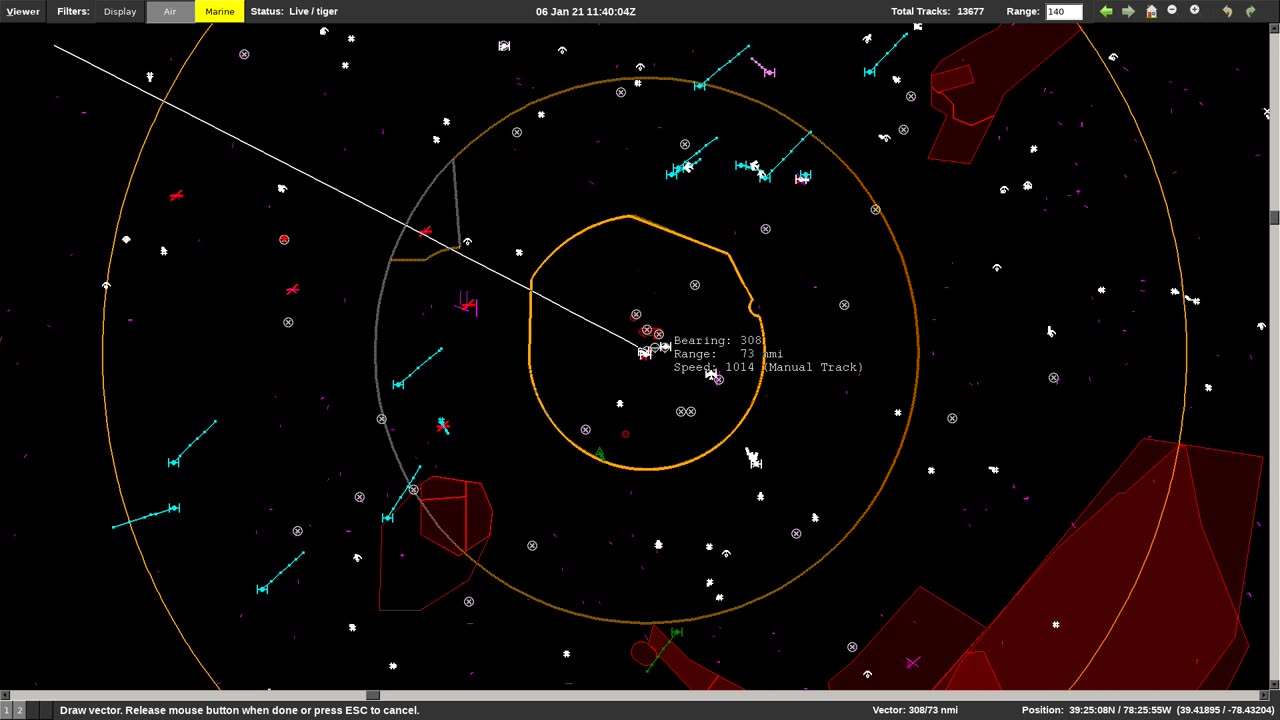Select the red and cyan aircraft track

(443, 426)
